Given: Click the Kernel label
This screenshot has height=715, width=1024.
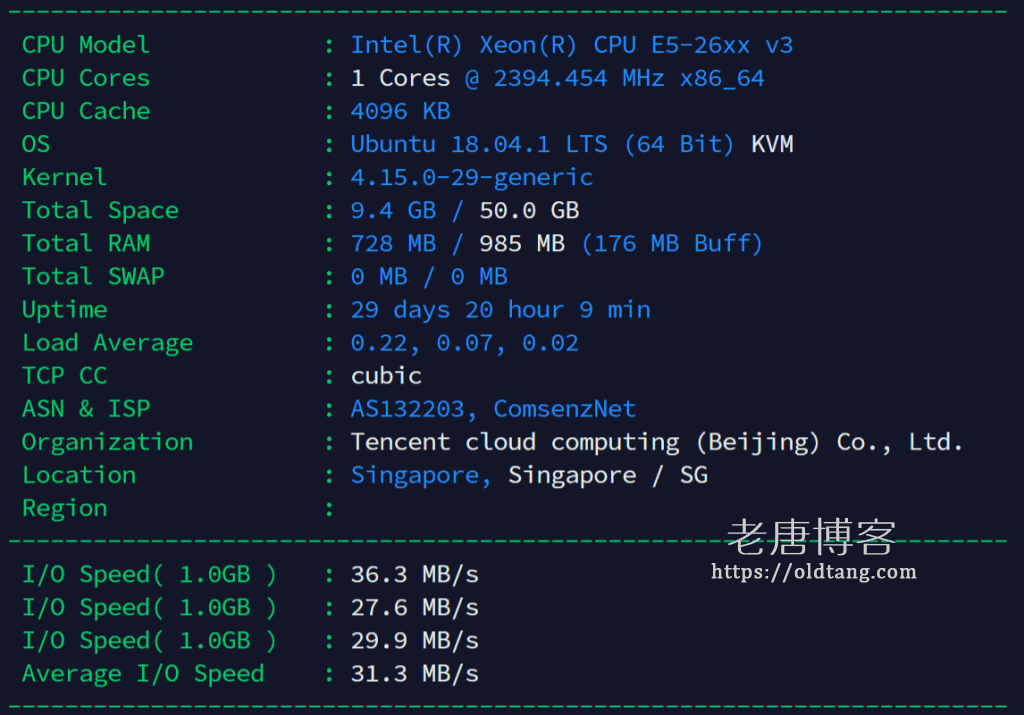Looking at the screenshot, I should (x=64, y=177).
